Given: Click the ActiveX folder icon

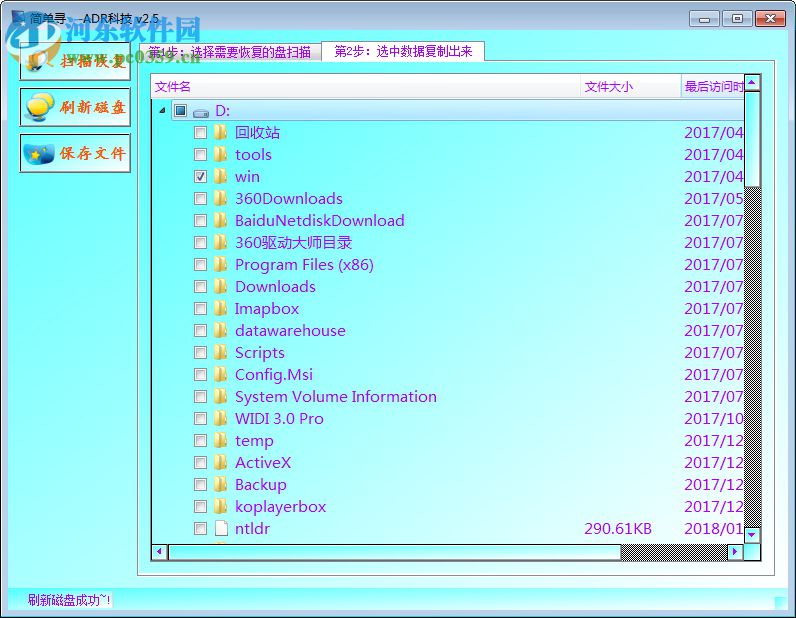Looking at the screenshot, I should (220, 463).
